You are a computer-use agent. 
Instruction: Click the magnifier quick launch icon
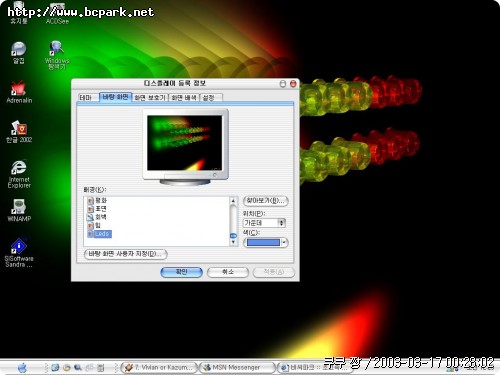(78, 368)
